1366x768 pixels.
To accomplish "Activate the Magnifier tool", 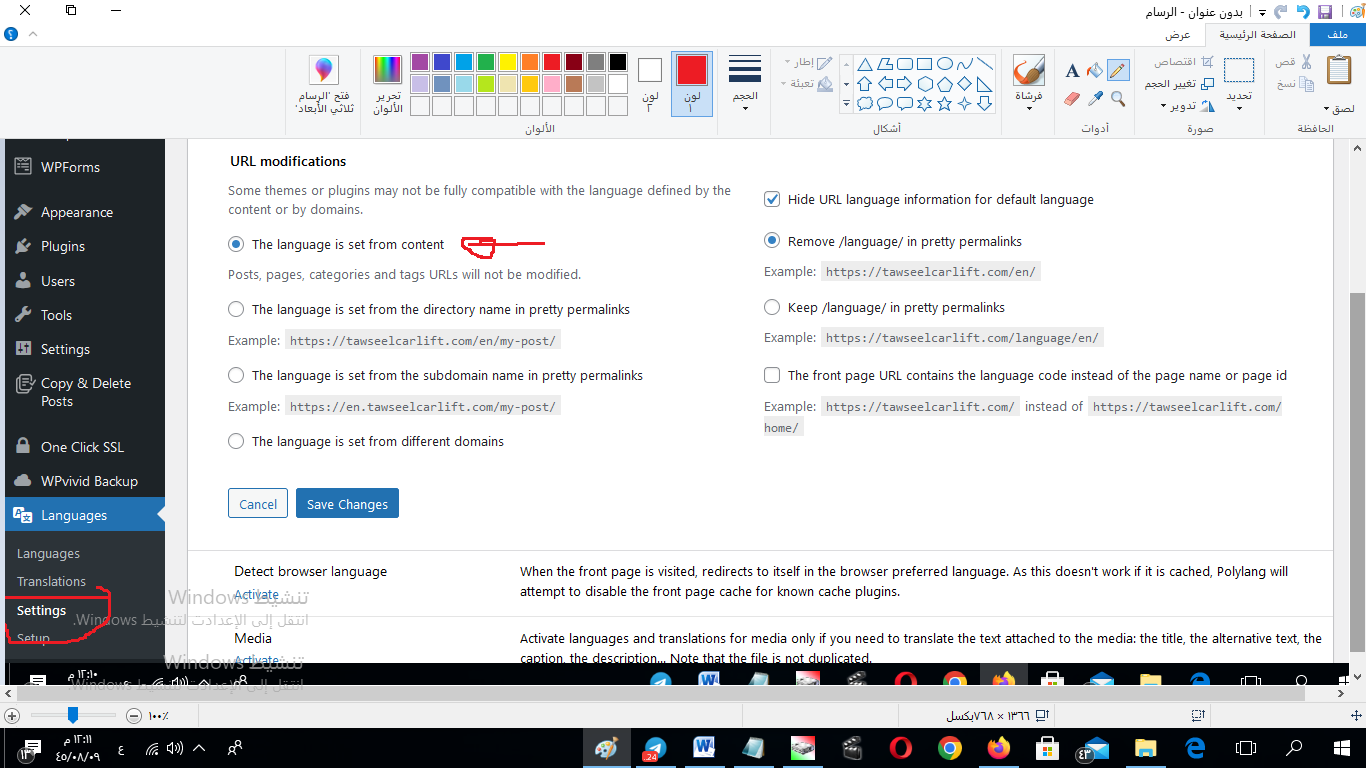I will tap(1118, 99).
